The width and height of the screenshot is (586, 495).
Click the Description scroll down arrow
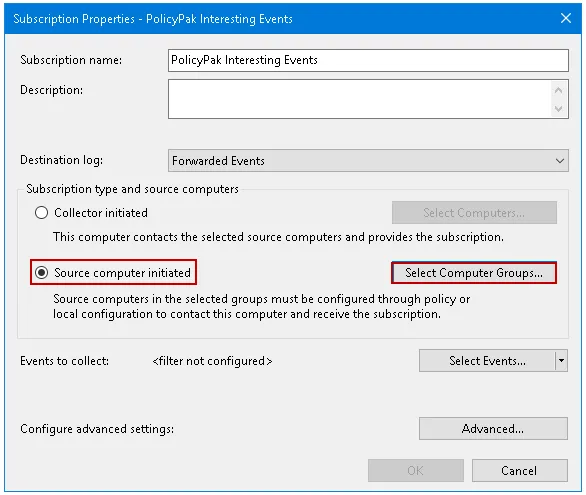pos(558,109)
